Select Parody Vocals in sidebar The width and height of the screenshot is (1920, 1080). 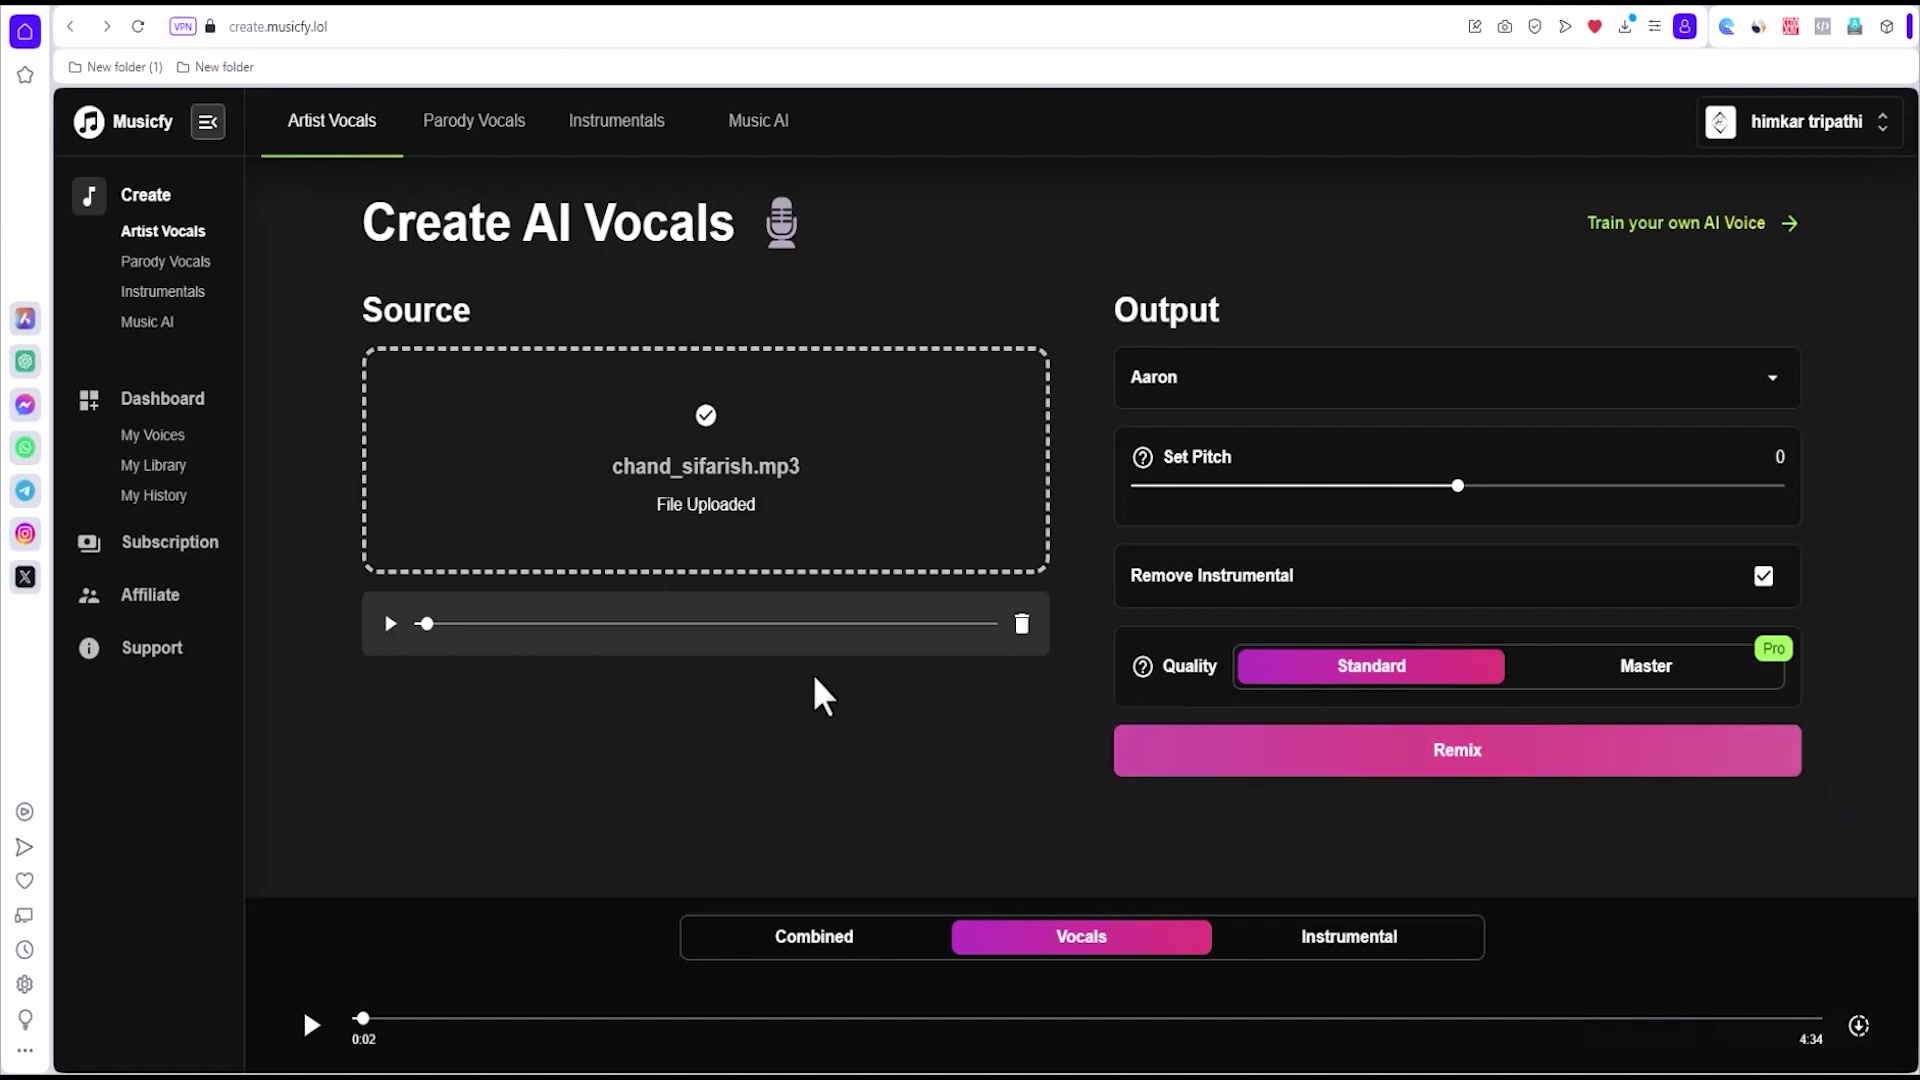166,262
